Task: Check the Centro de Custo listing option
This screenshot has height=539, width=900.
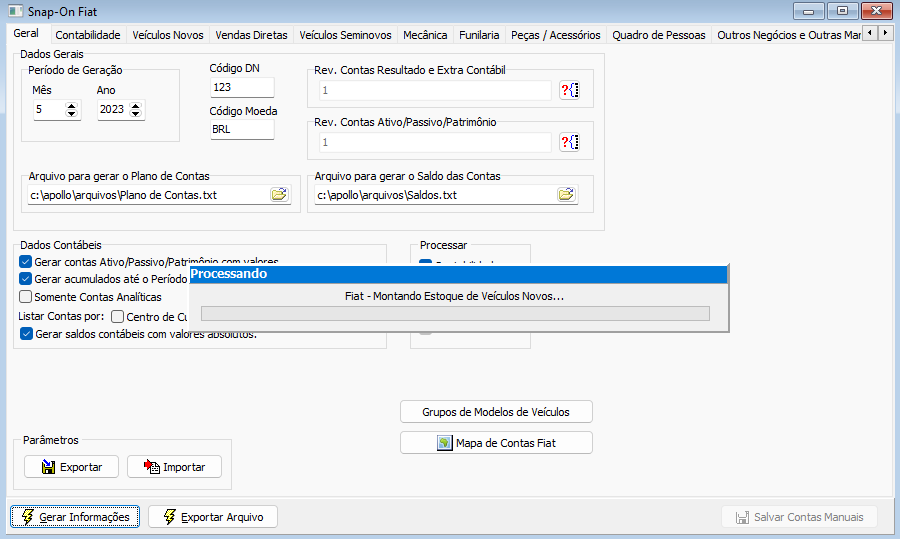Action: pos(118,316)
